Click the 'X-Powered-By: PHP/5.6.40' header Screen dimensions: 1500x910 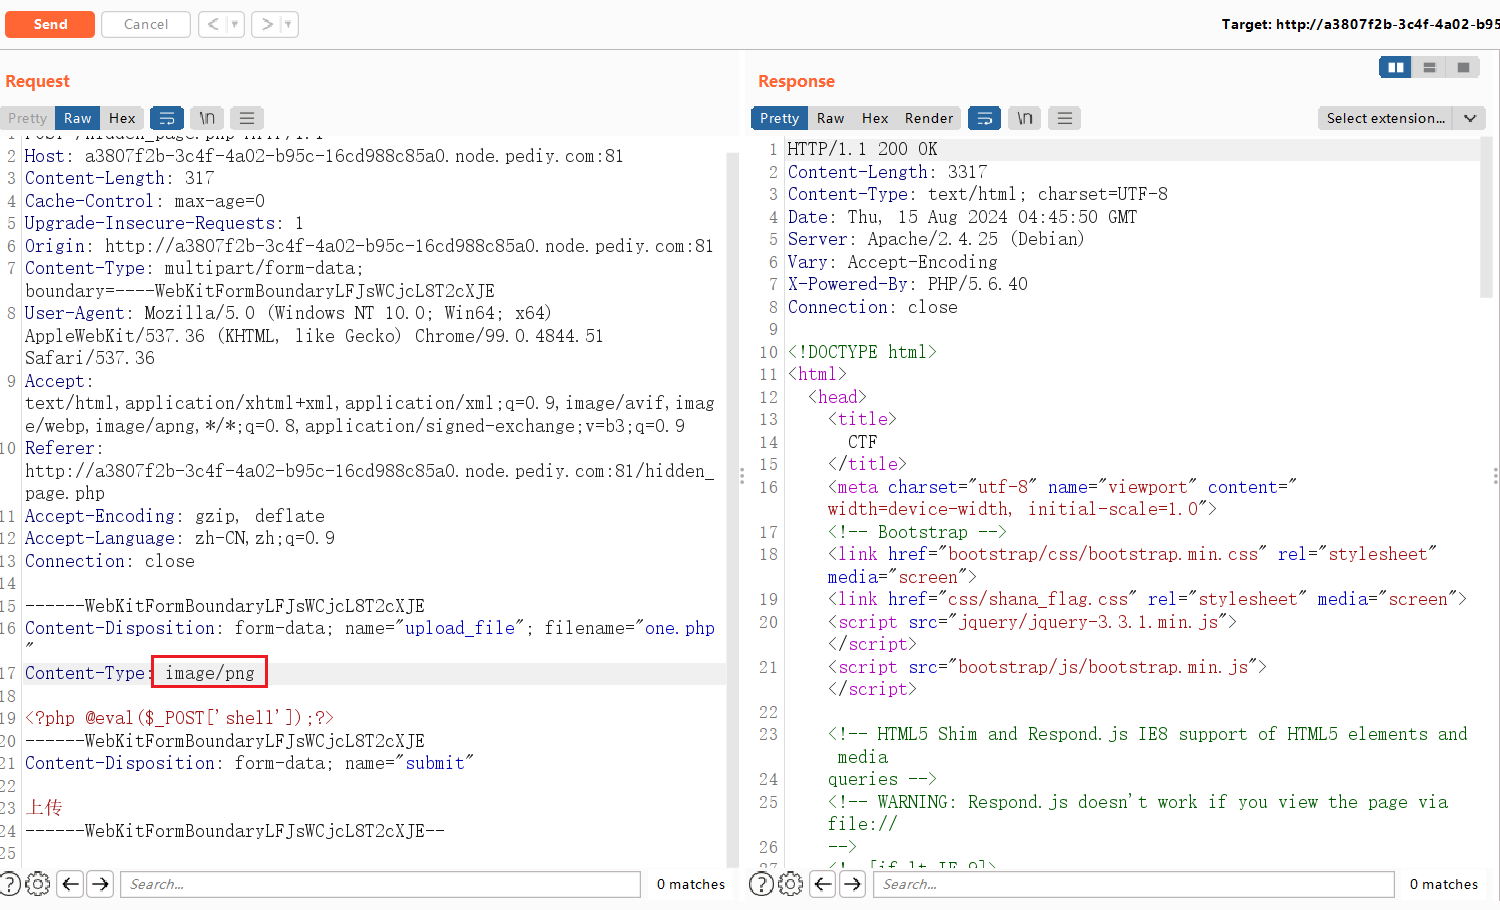coord(908,284)
